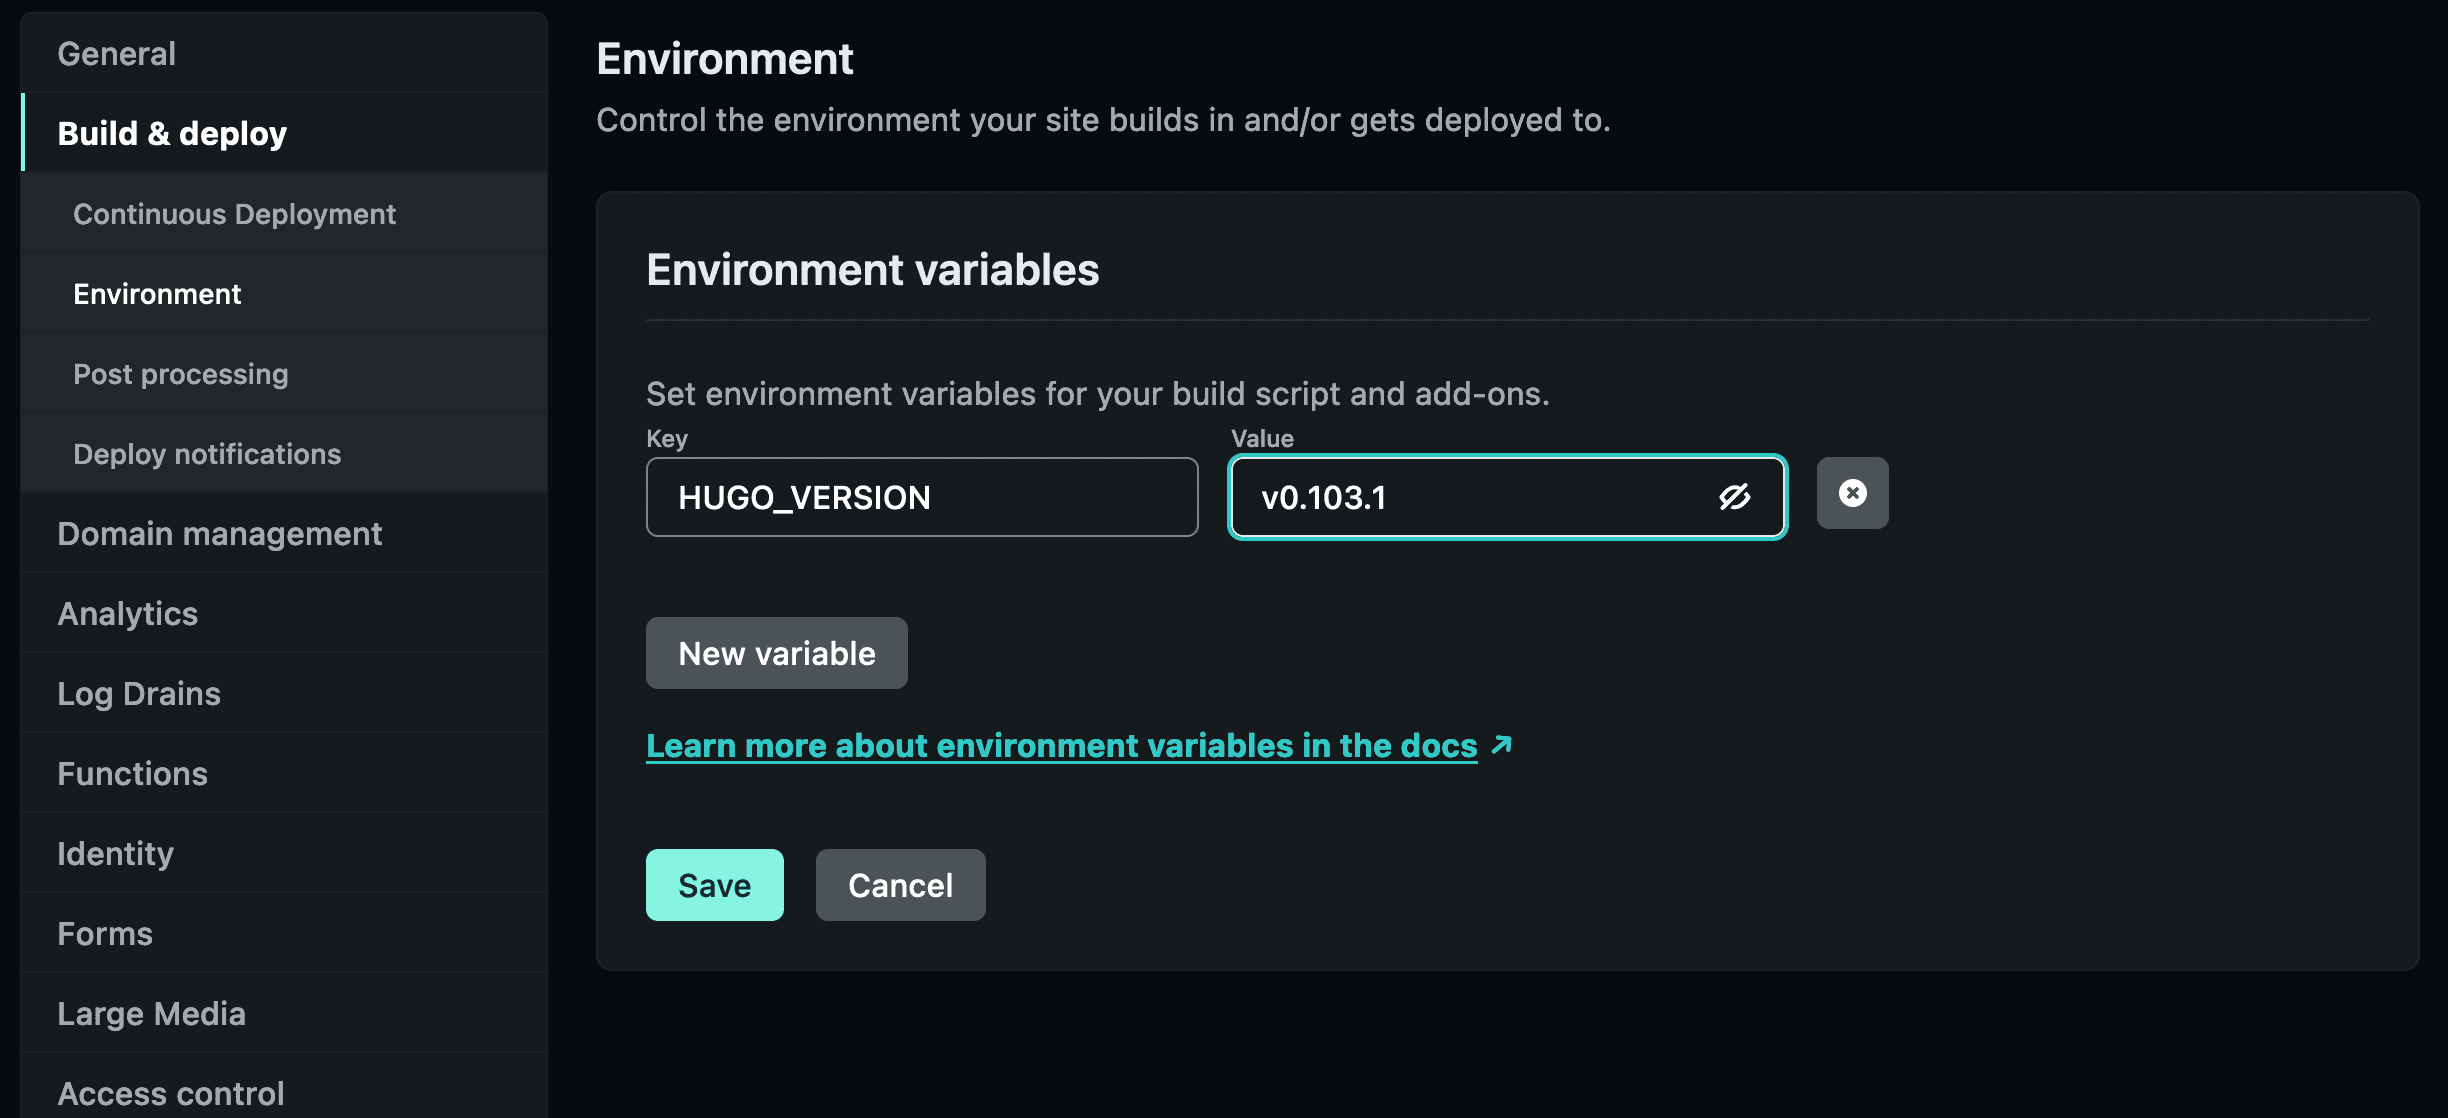Open the environment variables docs link
Image resolution: width=2448 pixels, height=1118 pixels.
[x=1061, y=746]
